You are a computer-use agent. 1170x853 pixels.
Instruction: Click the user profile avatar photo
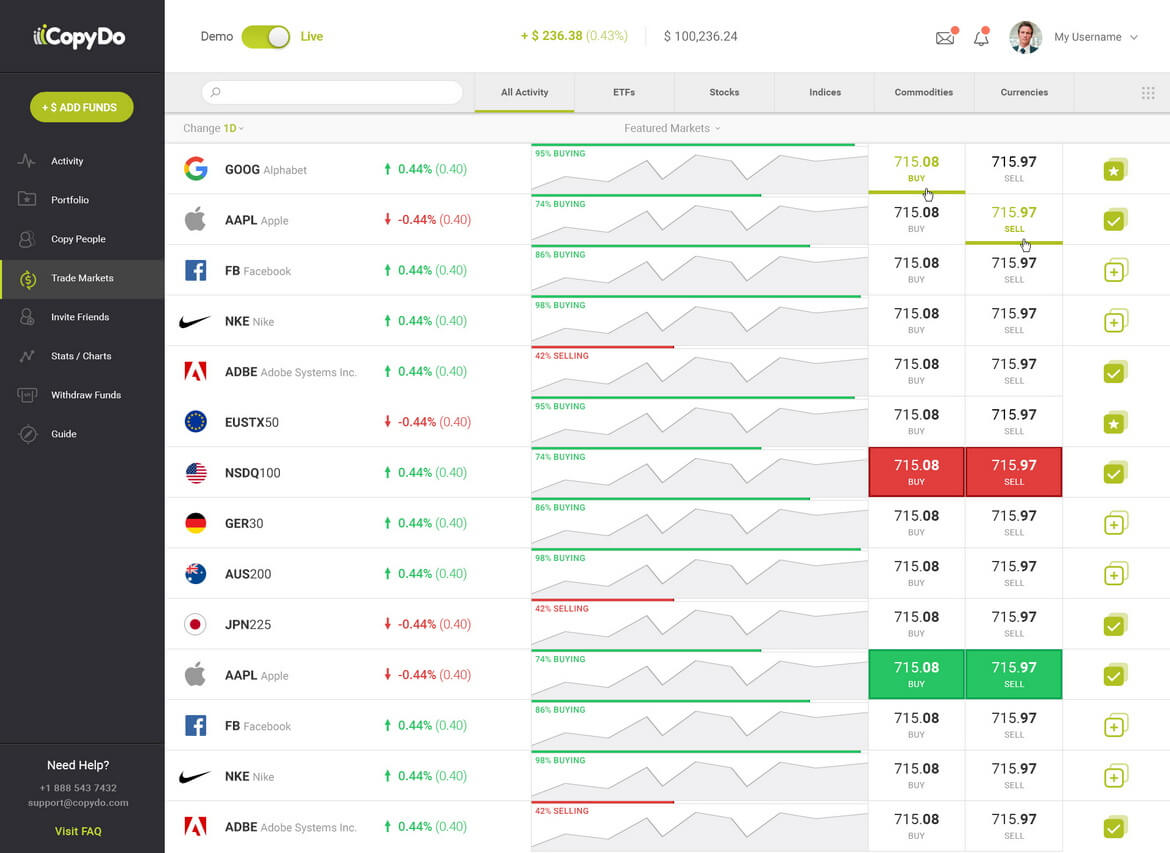click(x=1025, y=37)
